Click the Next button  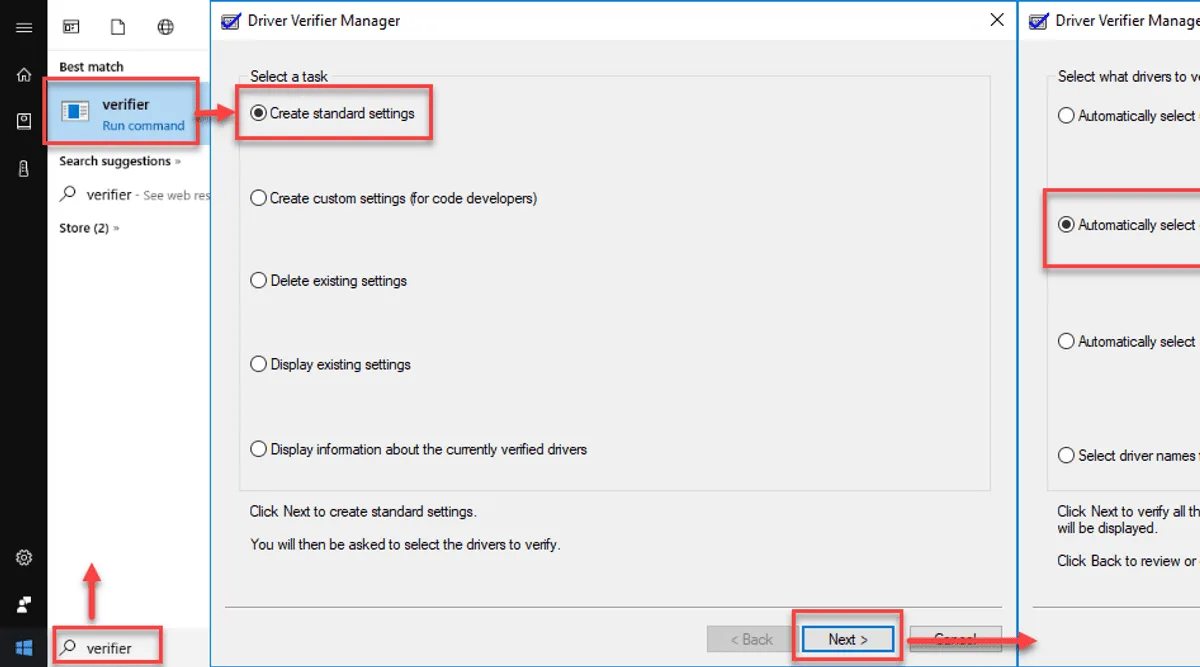848,639
